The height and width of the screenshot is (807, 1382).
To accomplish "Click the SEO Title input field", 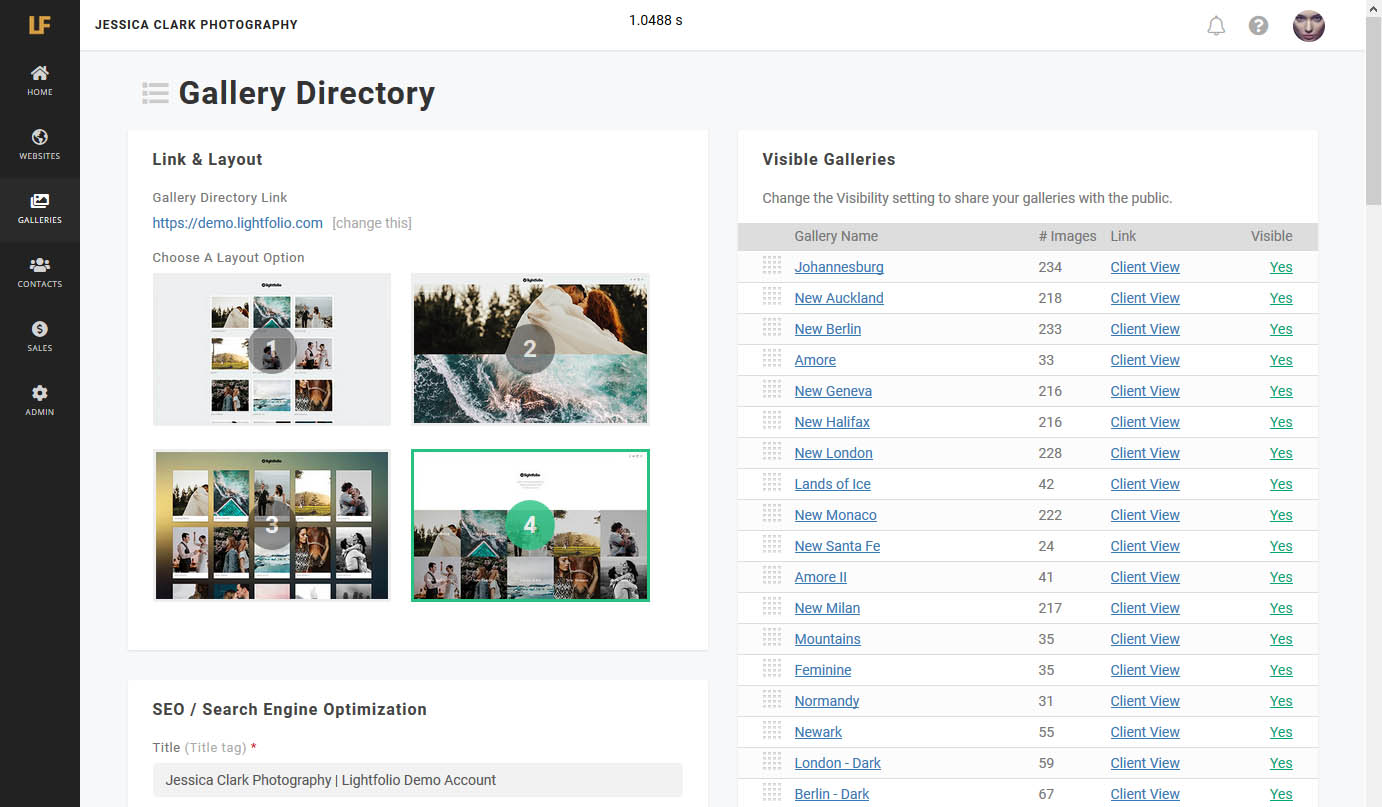I will tap(417, 780).
